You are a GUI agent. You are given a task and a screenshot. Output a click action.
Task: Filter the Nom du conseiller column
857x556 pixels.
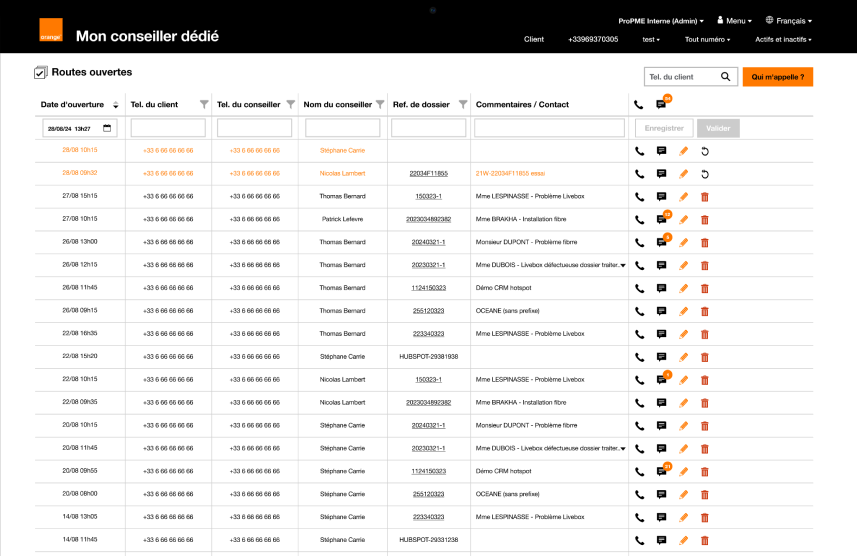[380, 104]
